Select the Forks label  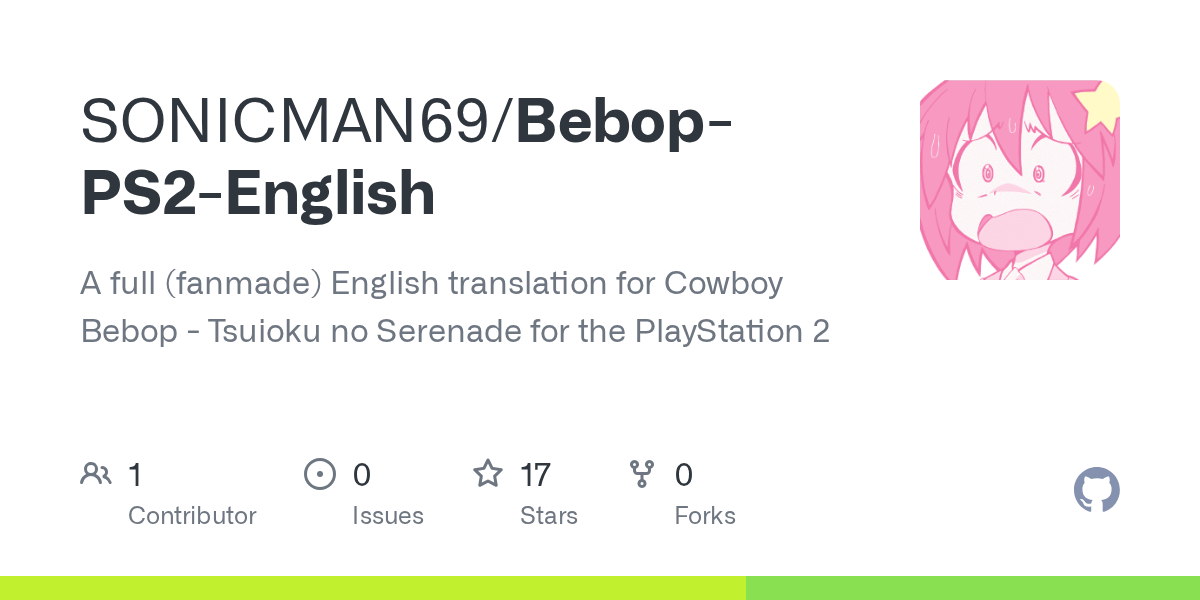coord(705,516)
